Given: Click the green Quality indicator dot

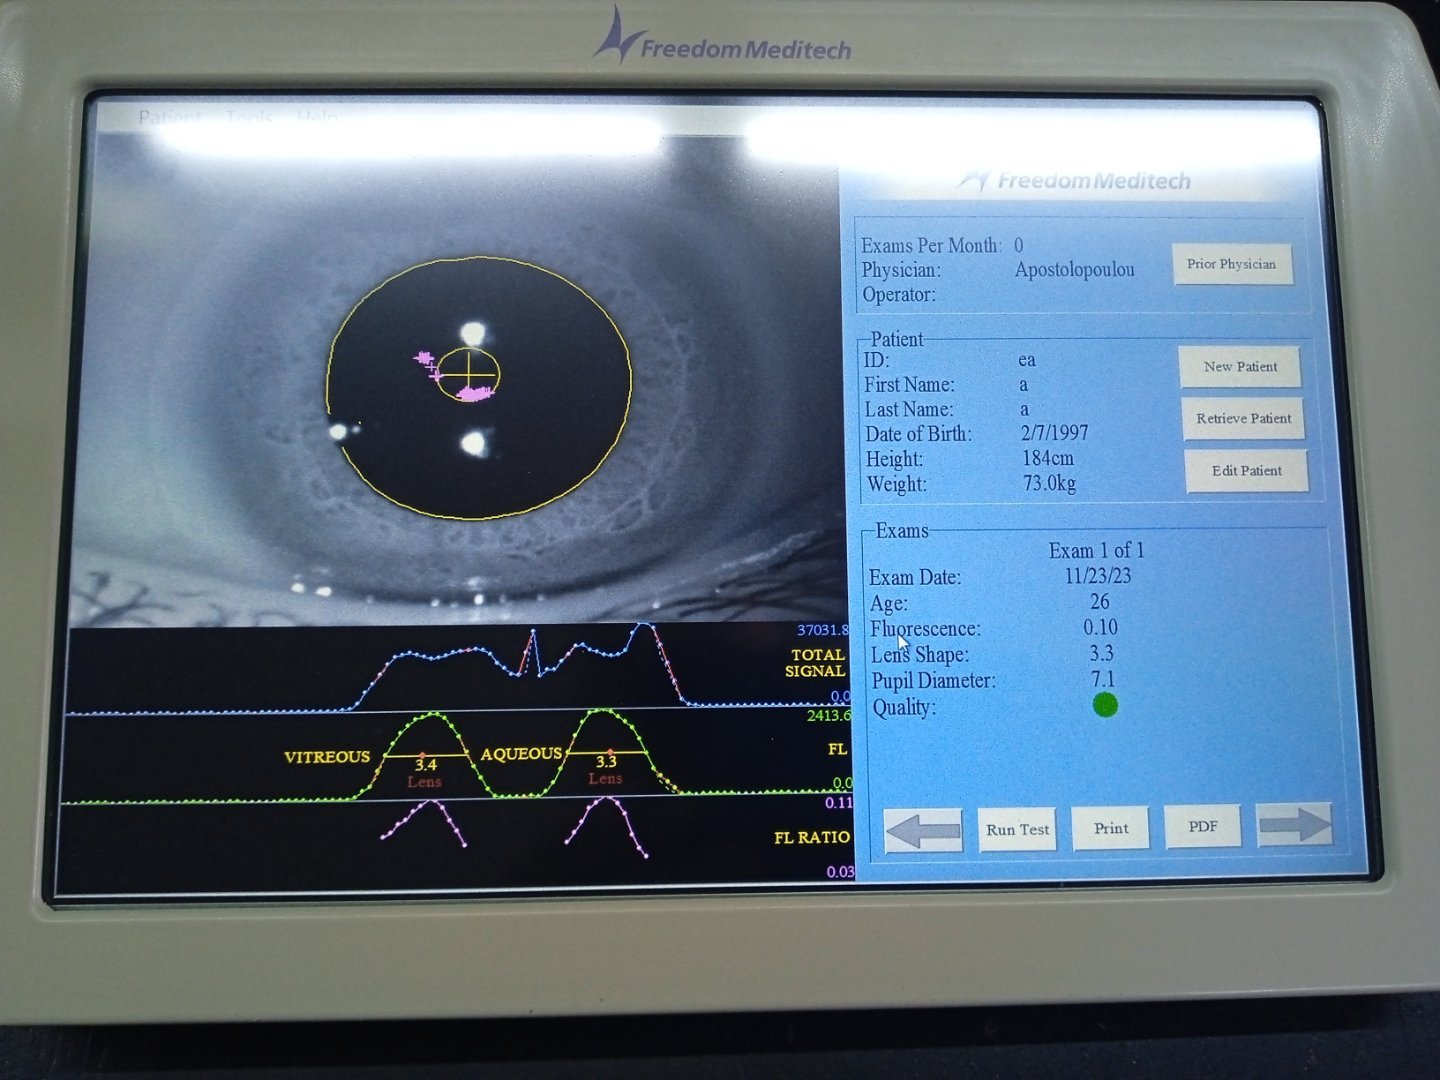Looking at the screenshot, I should click(1105, 705).
